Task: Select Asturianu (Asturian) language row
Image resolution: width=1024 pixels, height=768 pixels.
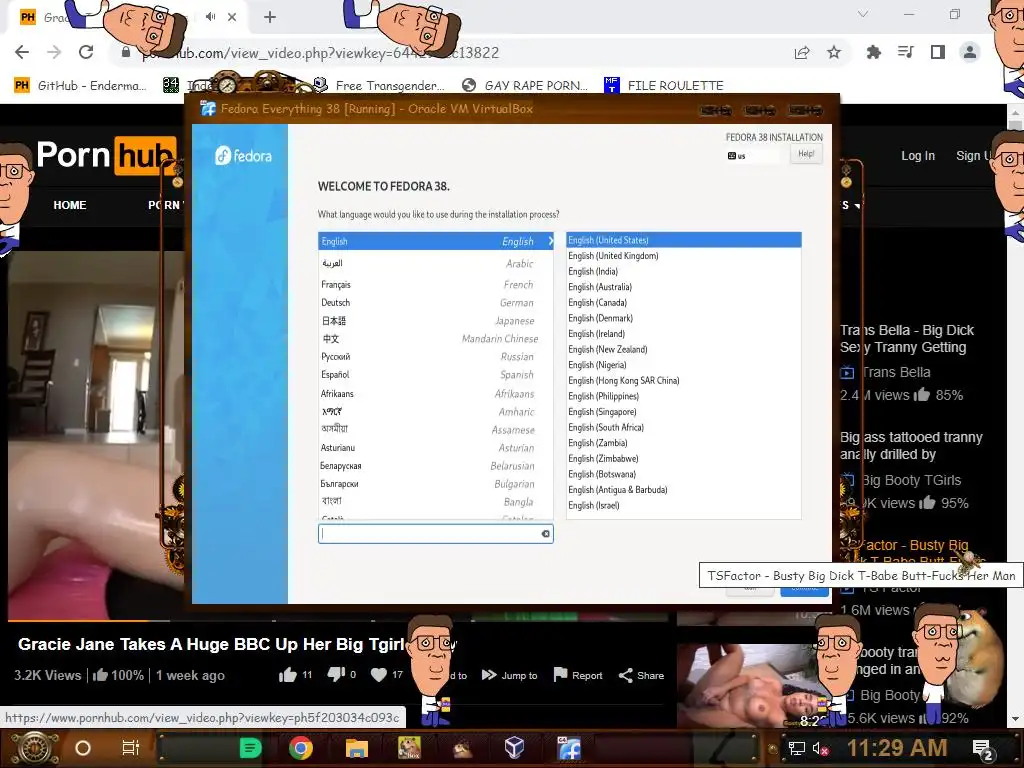Action: click(x=436, y=448)
